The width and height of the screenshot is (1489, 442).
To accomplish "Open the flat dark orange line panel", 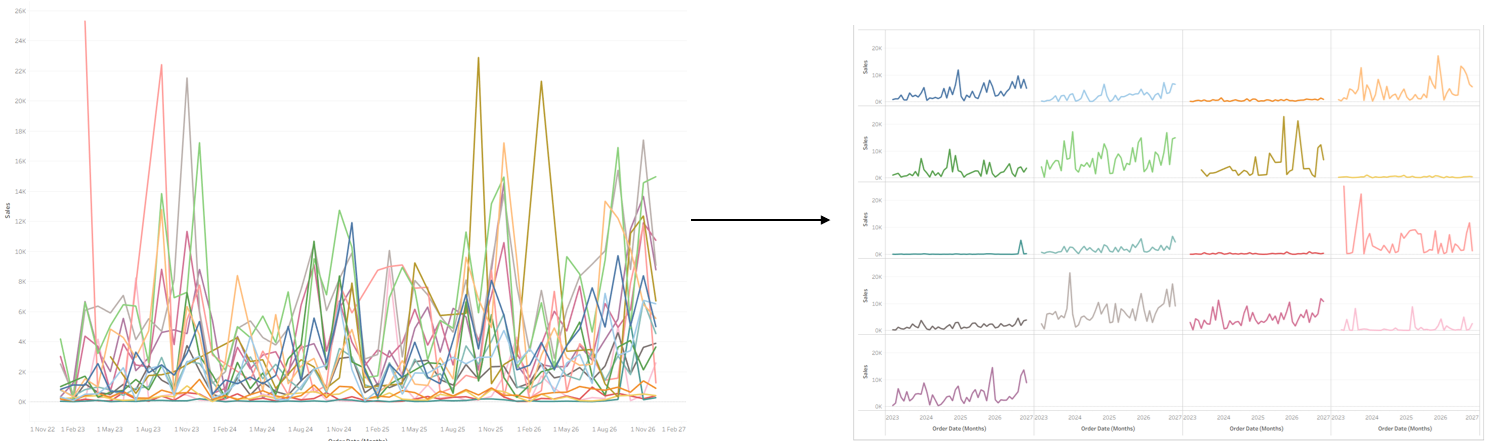I will (x=1256, y=68).
